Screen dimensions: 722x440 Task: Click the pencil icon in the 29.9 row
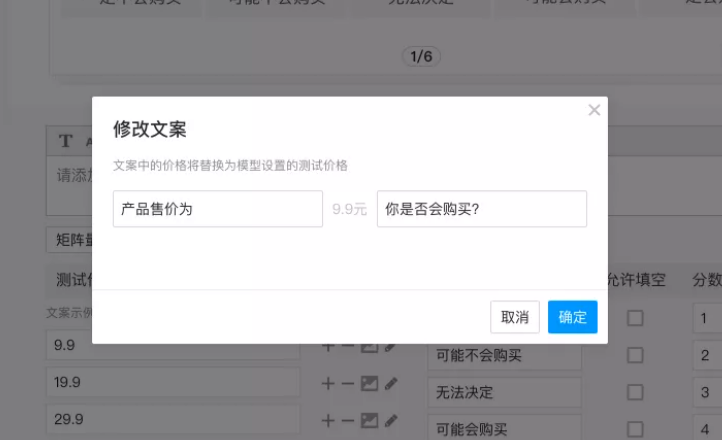(x=390, y=419)
